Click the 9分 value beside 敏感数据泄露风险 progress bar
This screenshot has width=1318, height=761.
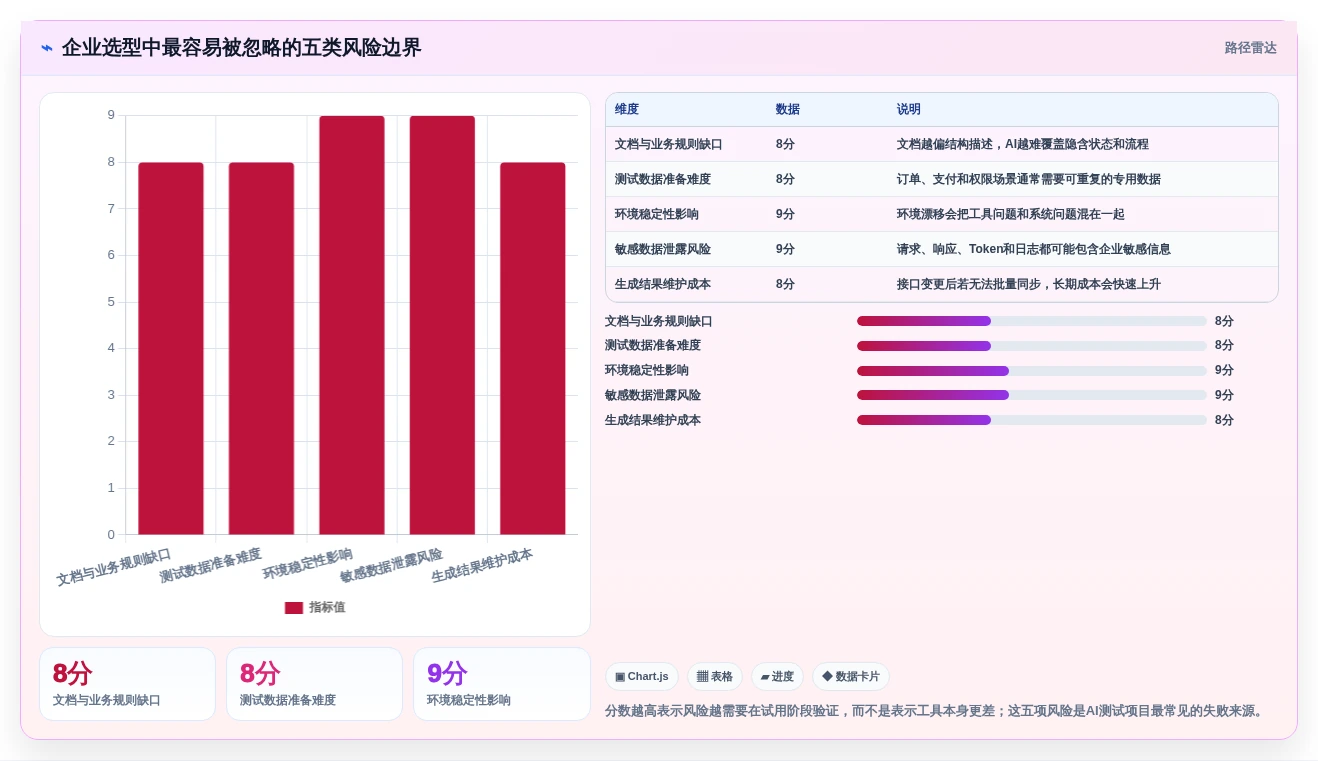click(x=1224, y=395)
